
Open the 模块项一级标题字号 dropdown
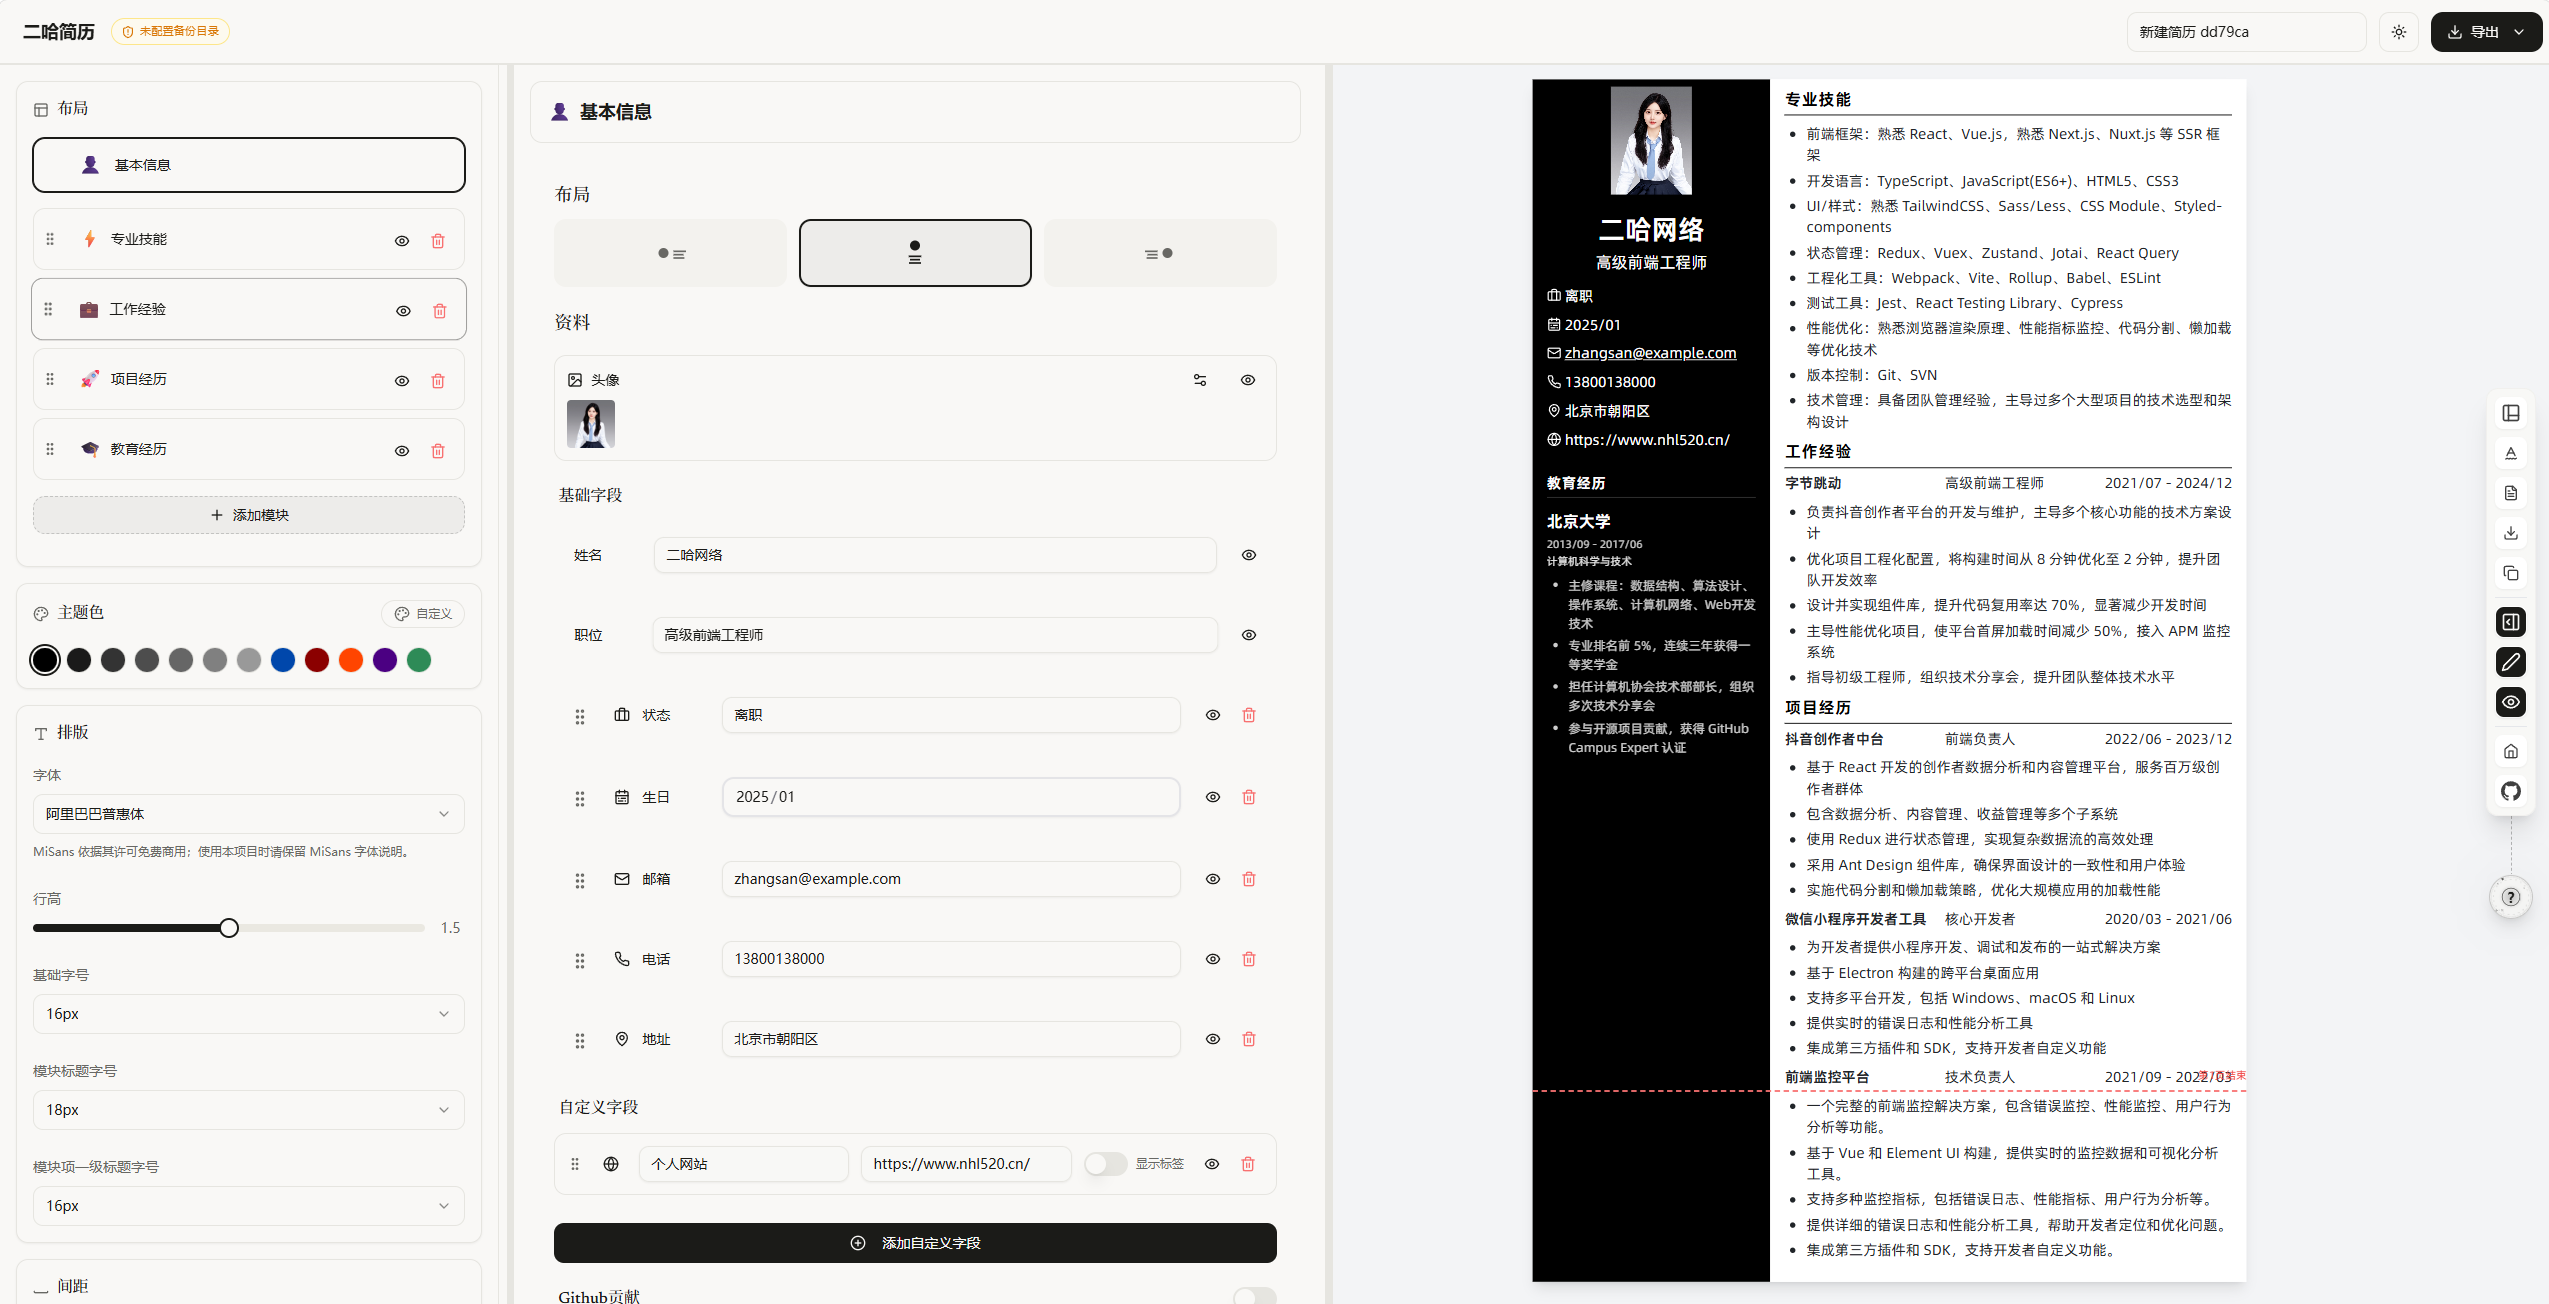pyautogui.click(x=249, y=1206)
